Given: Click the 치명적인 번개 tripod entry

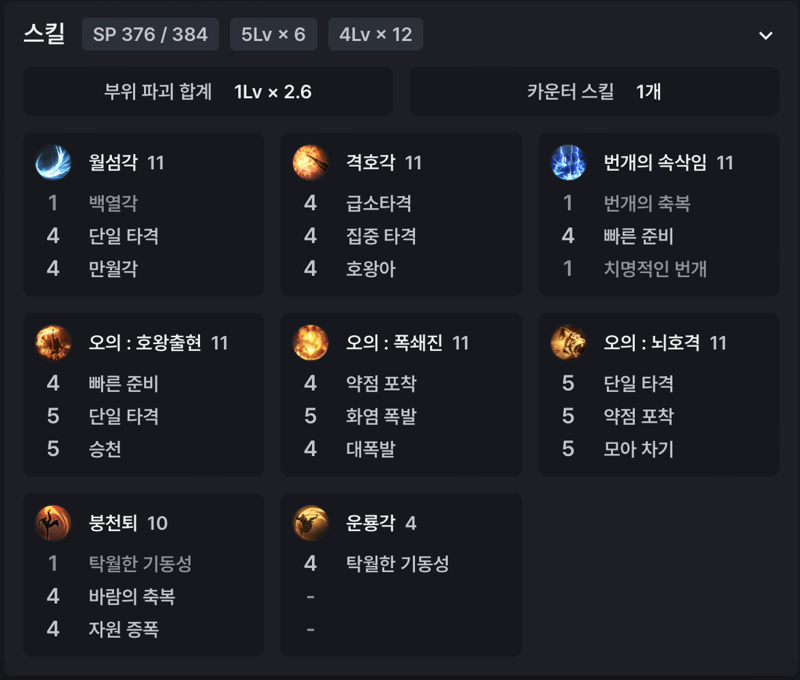Looking at the screenshot, I should point(655,268).
